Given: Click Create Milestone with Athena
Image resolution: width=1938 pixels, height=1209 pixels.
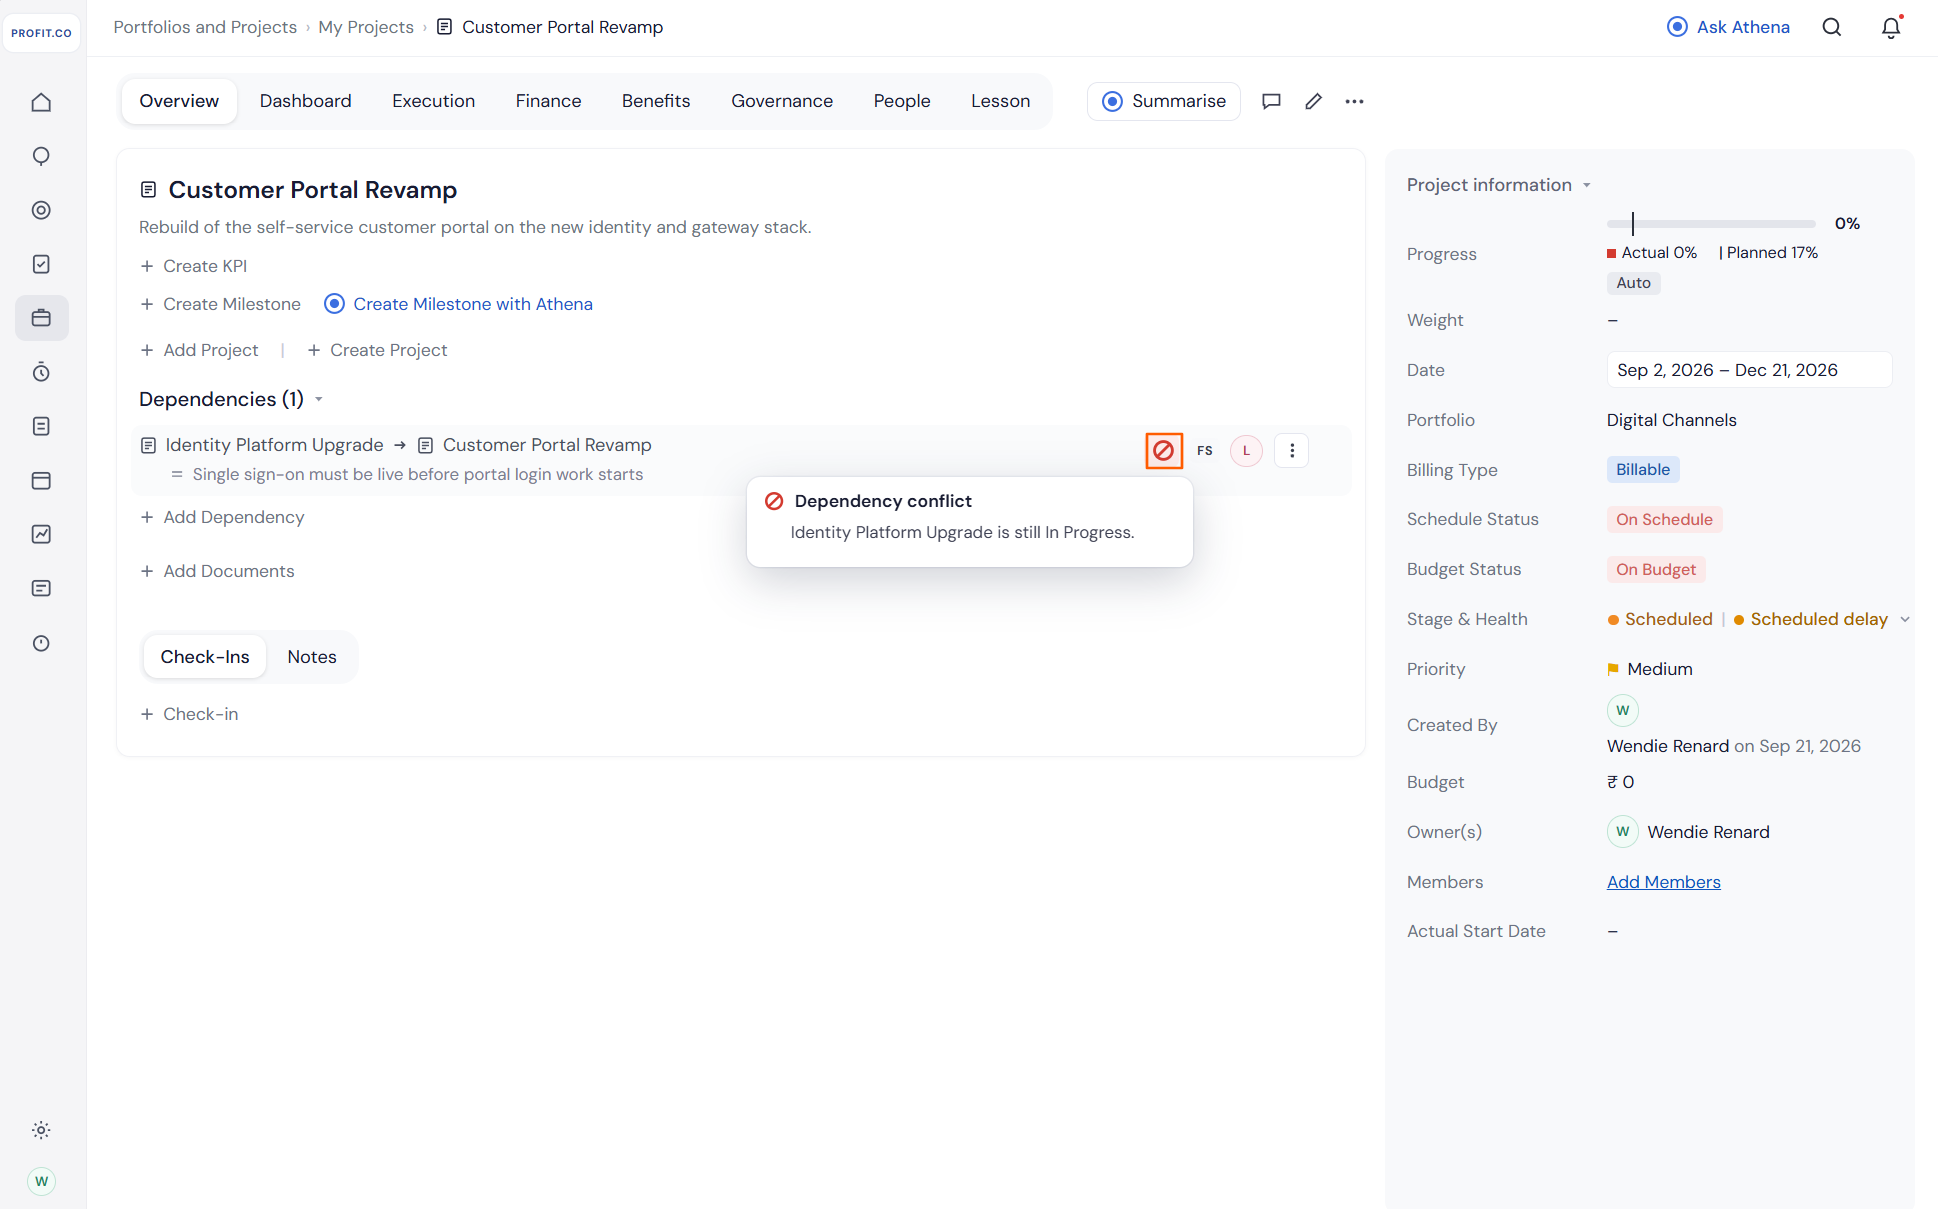Looking at the screenshot, I should pos(458,304).
